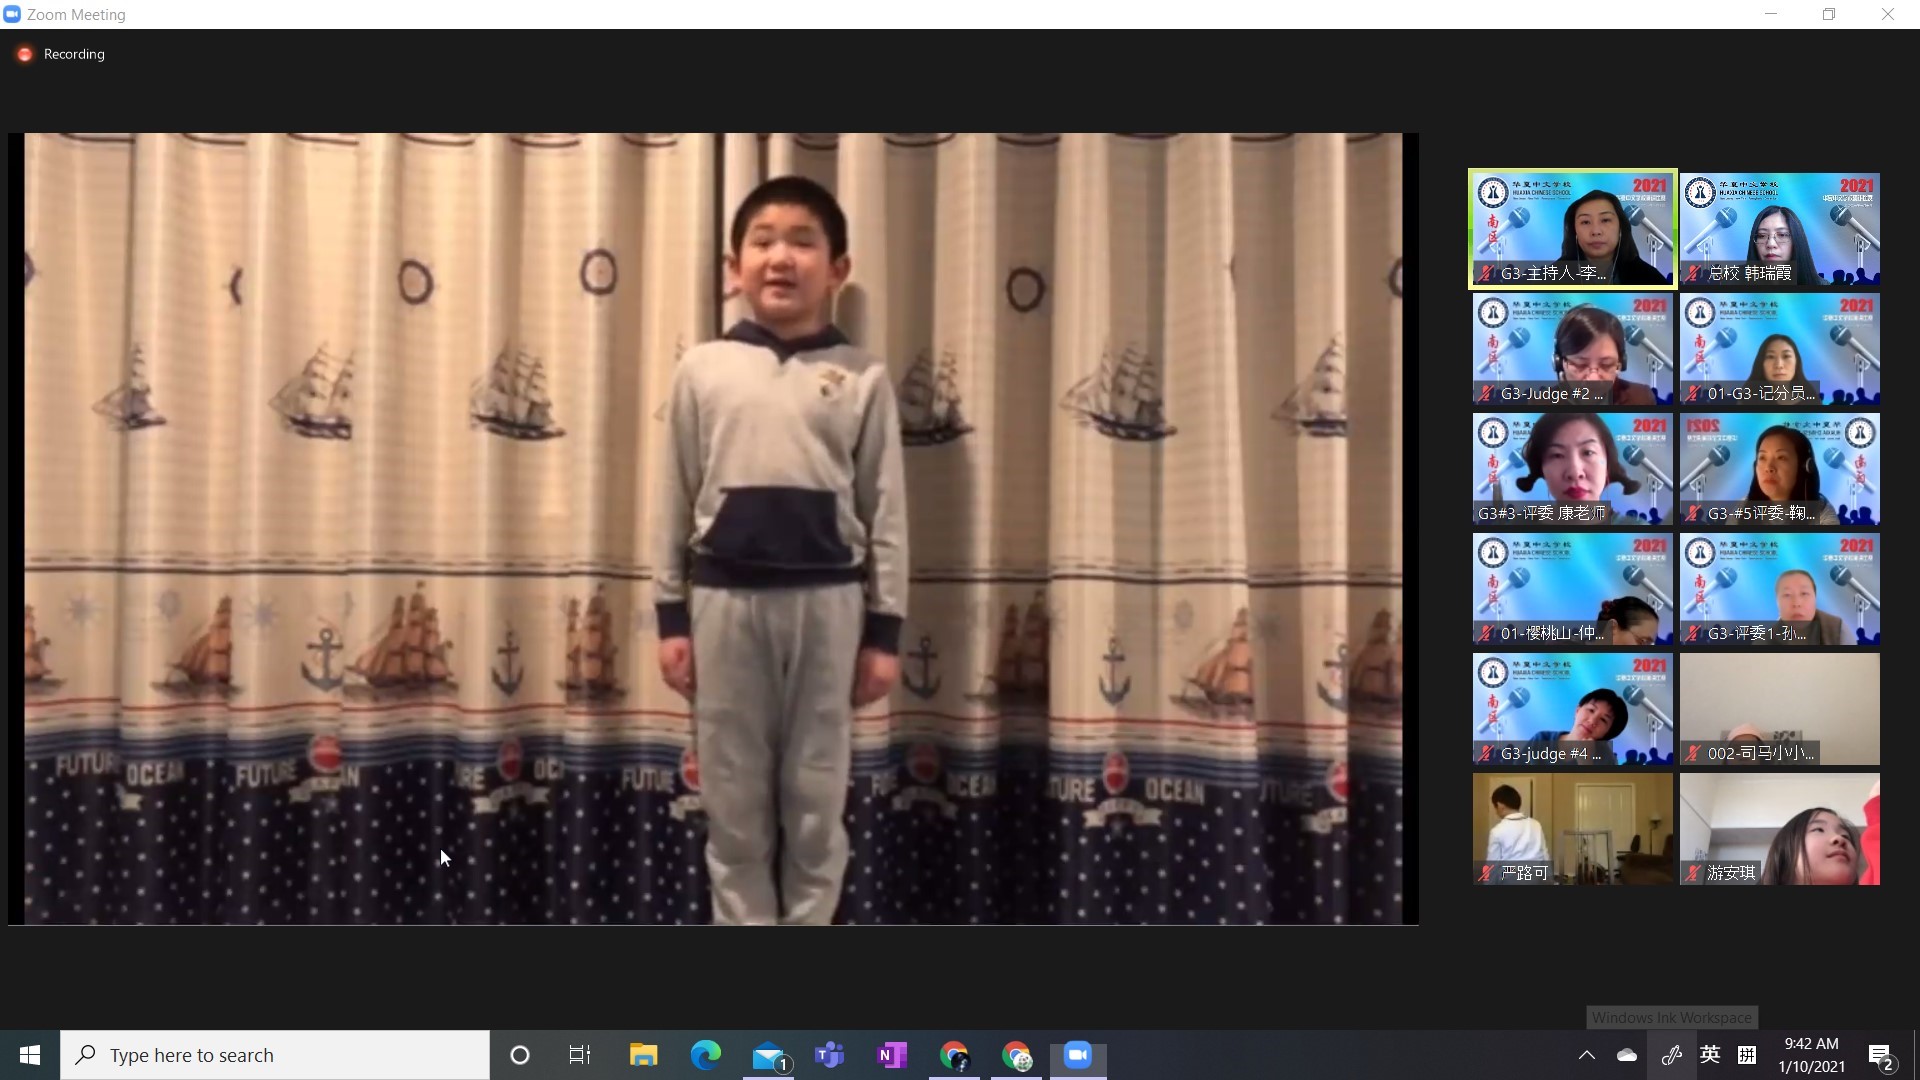This screenshot has width=1920, height=1080.
Task: Select the G3-评委1 participant tile
Action: point(1780,589)
